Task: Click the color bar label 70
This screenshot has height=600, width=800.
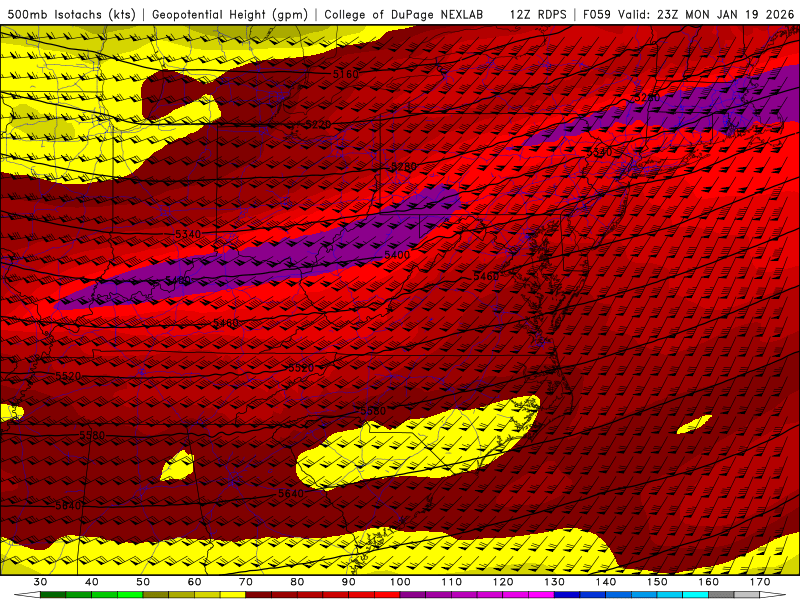Action: point(245,582)
